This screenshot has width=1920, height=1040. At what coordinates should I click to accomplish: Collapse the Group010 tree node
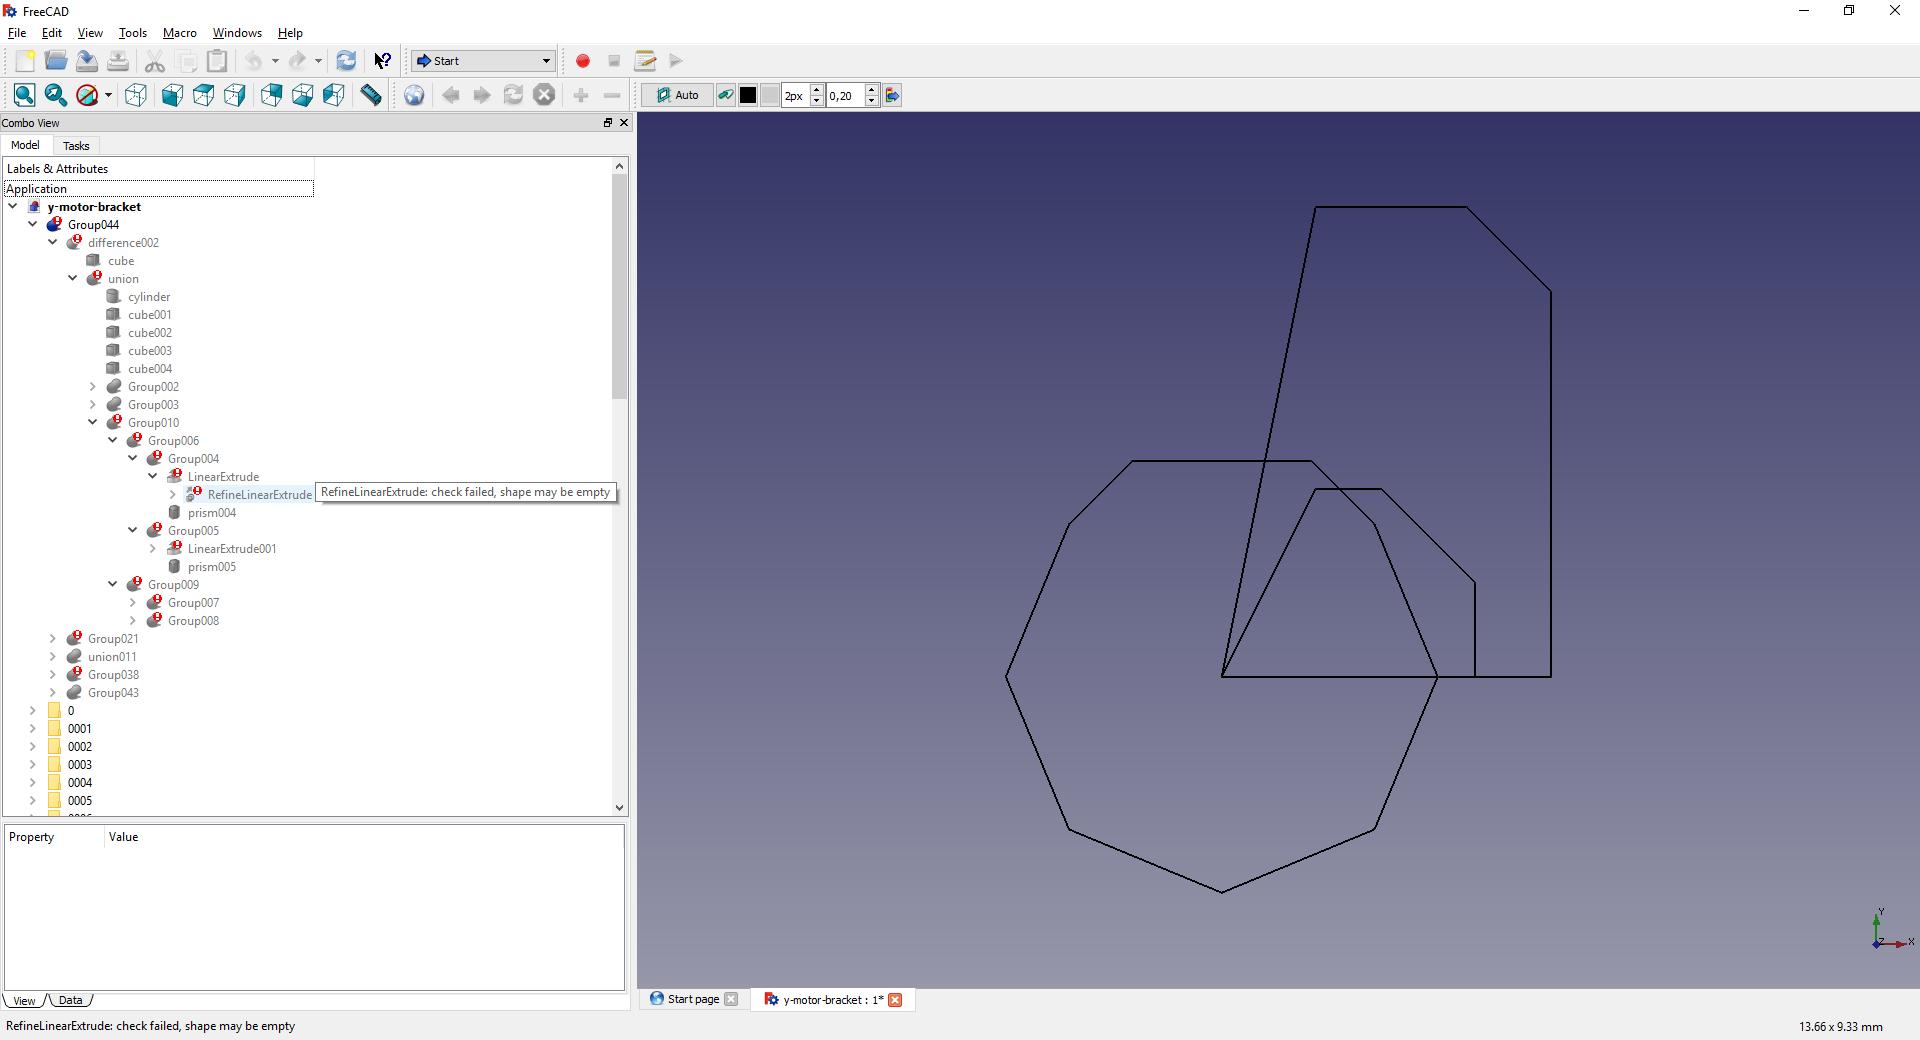93,422
